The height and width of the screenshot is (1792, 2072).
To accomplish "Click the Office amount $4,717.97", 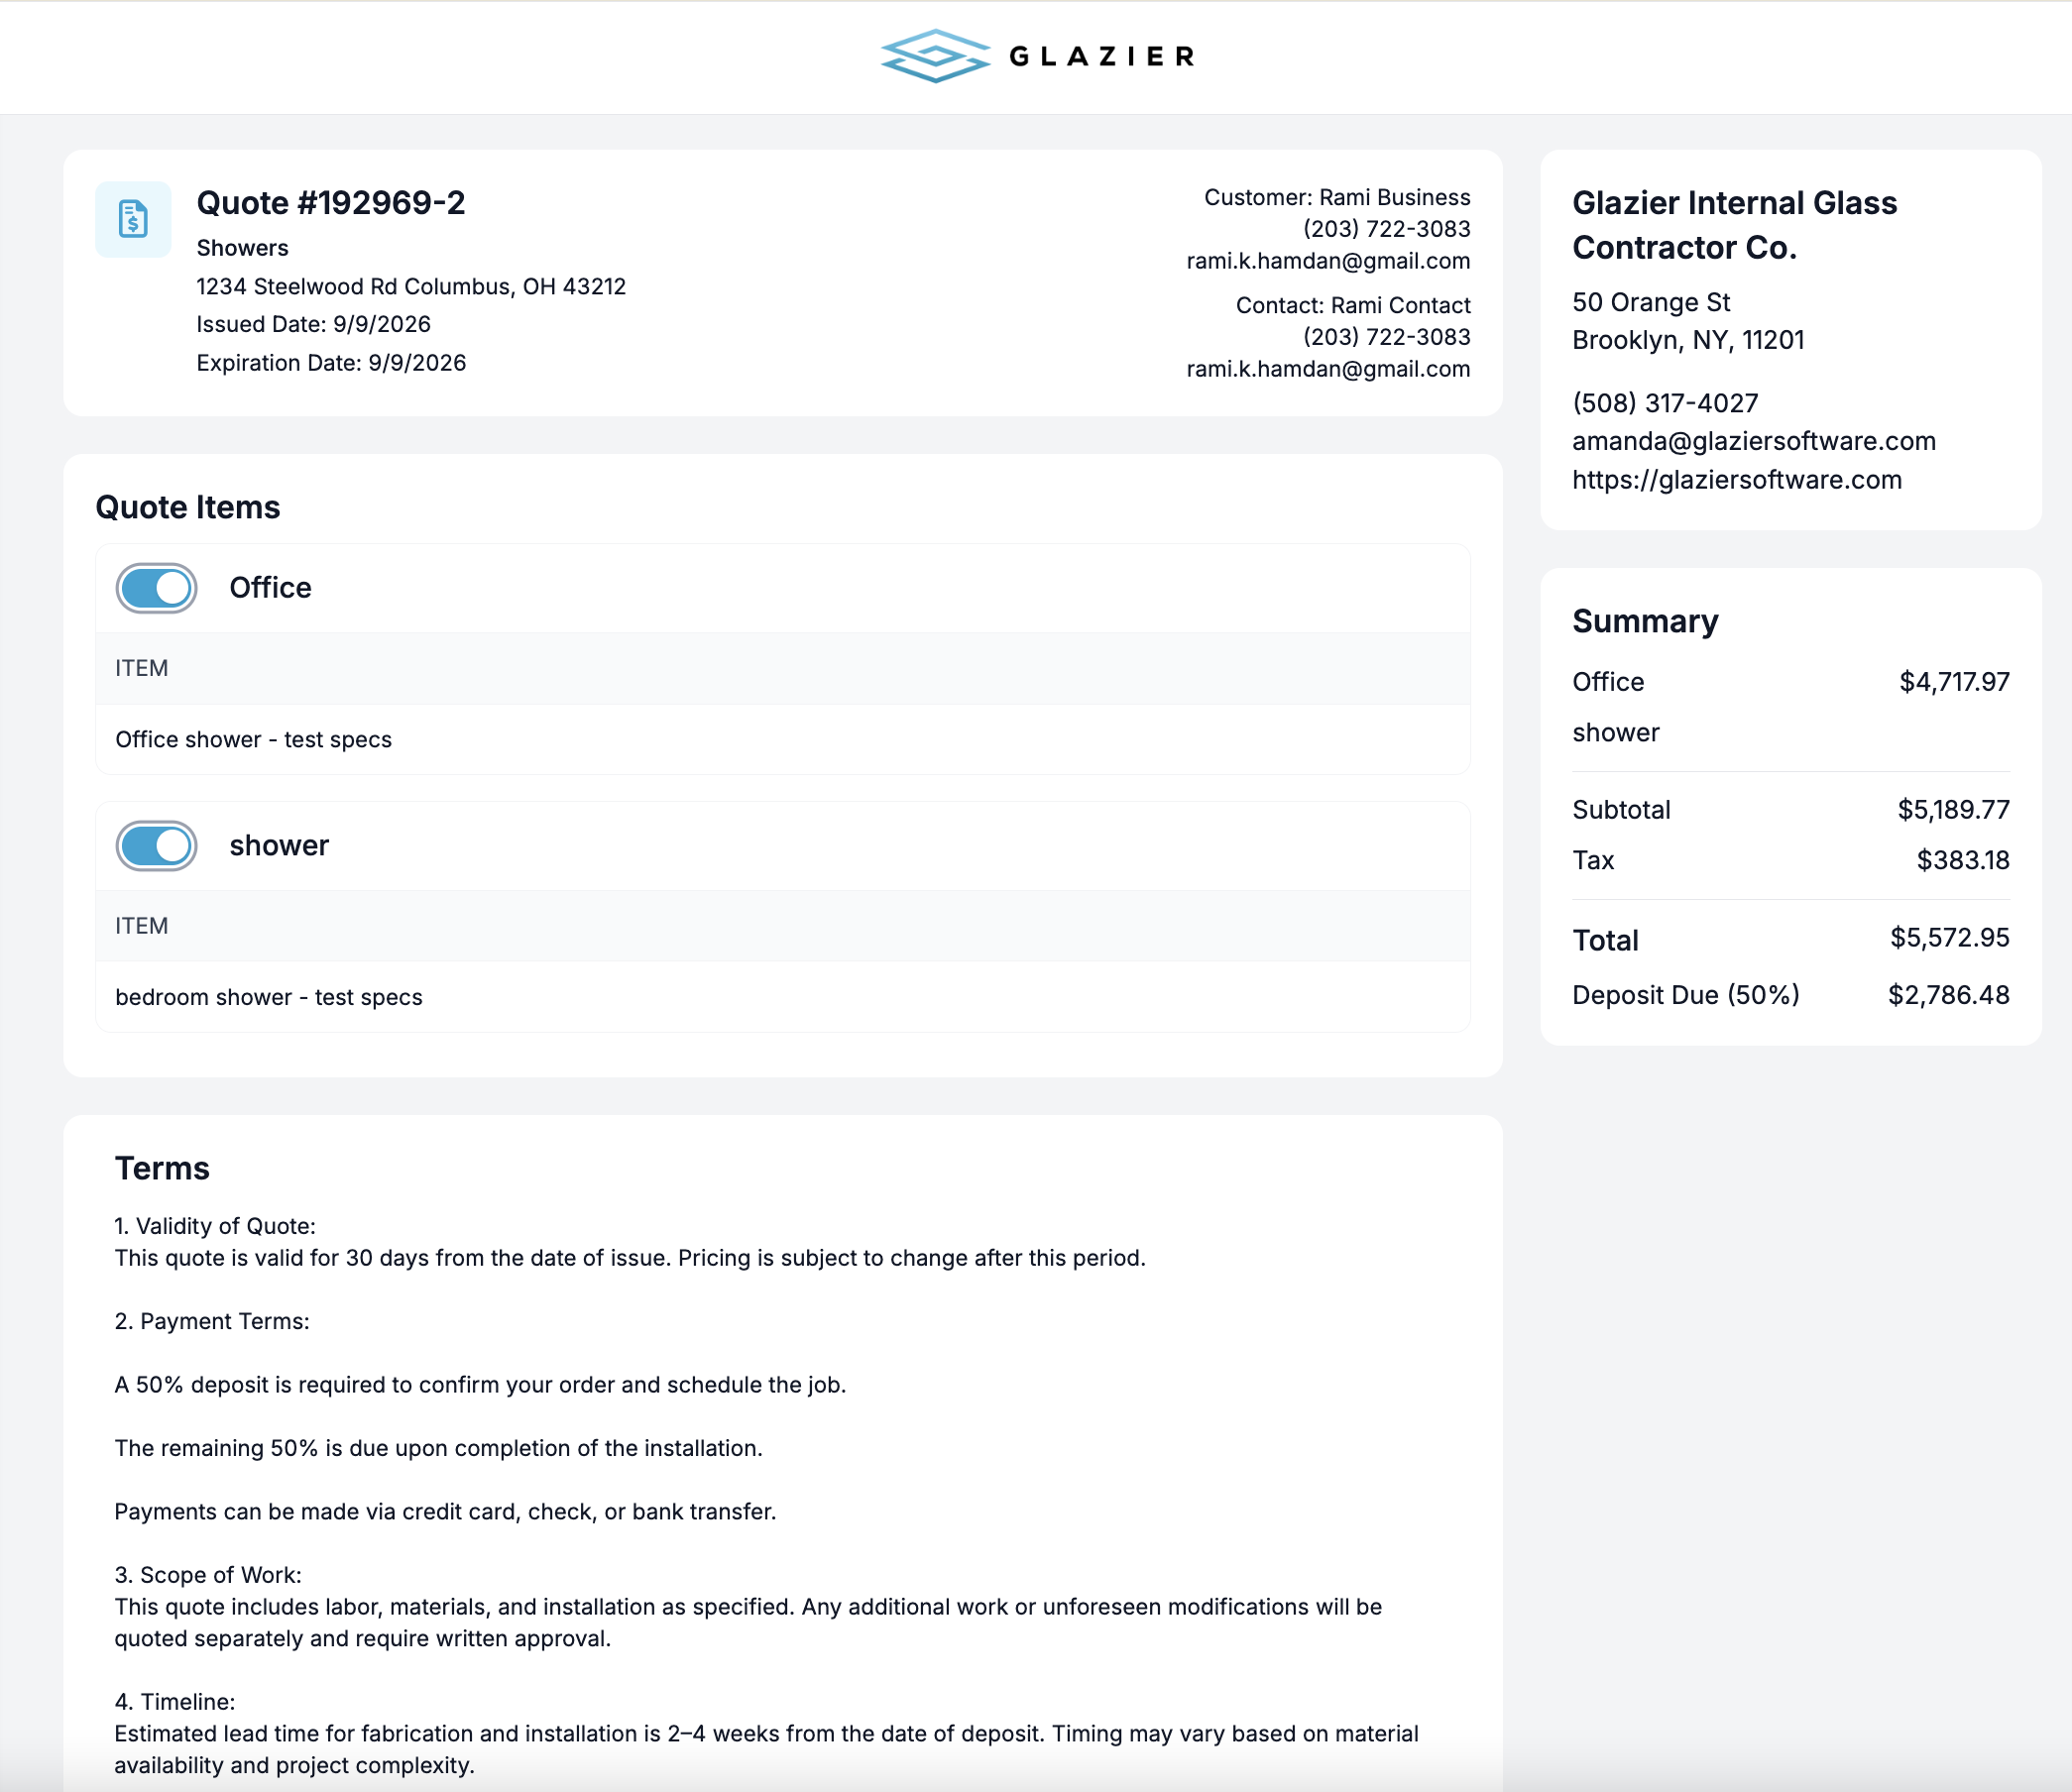I will click(x=1954, y=682).
